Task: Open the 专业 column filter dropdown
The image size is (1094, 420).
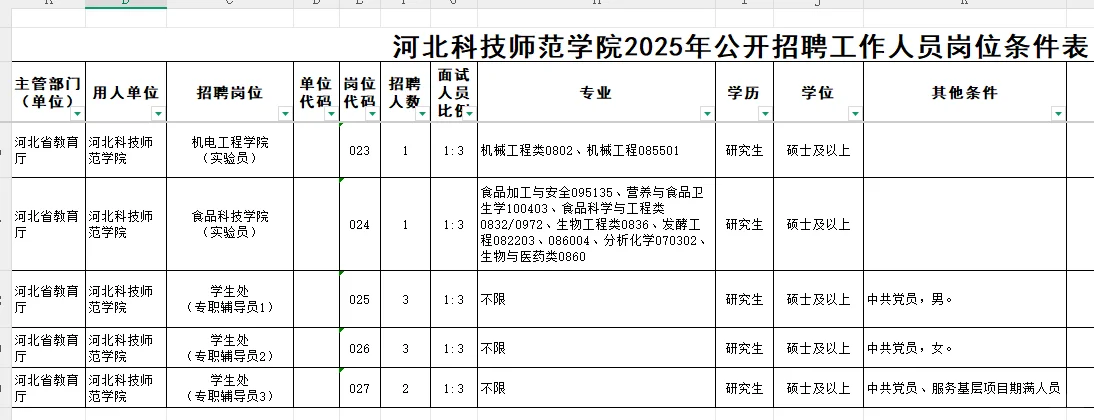Action: (707, 114)
